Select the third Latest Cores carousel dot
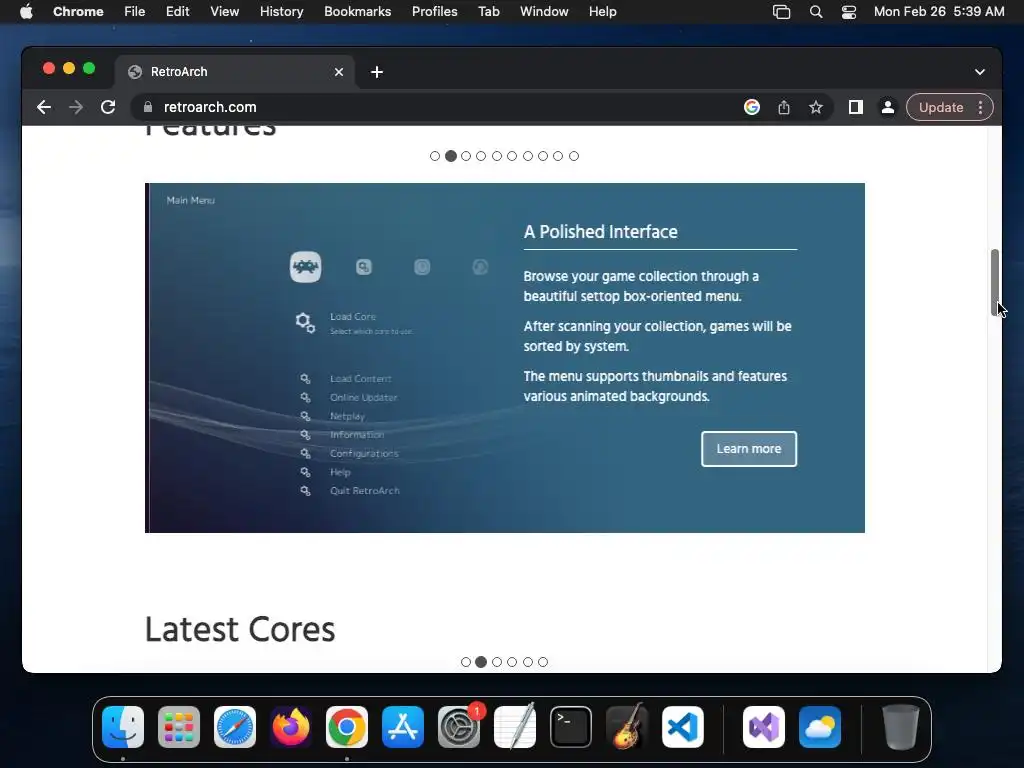 [x=497, y=662]
